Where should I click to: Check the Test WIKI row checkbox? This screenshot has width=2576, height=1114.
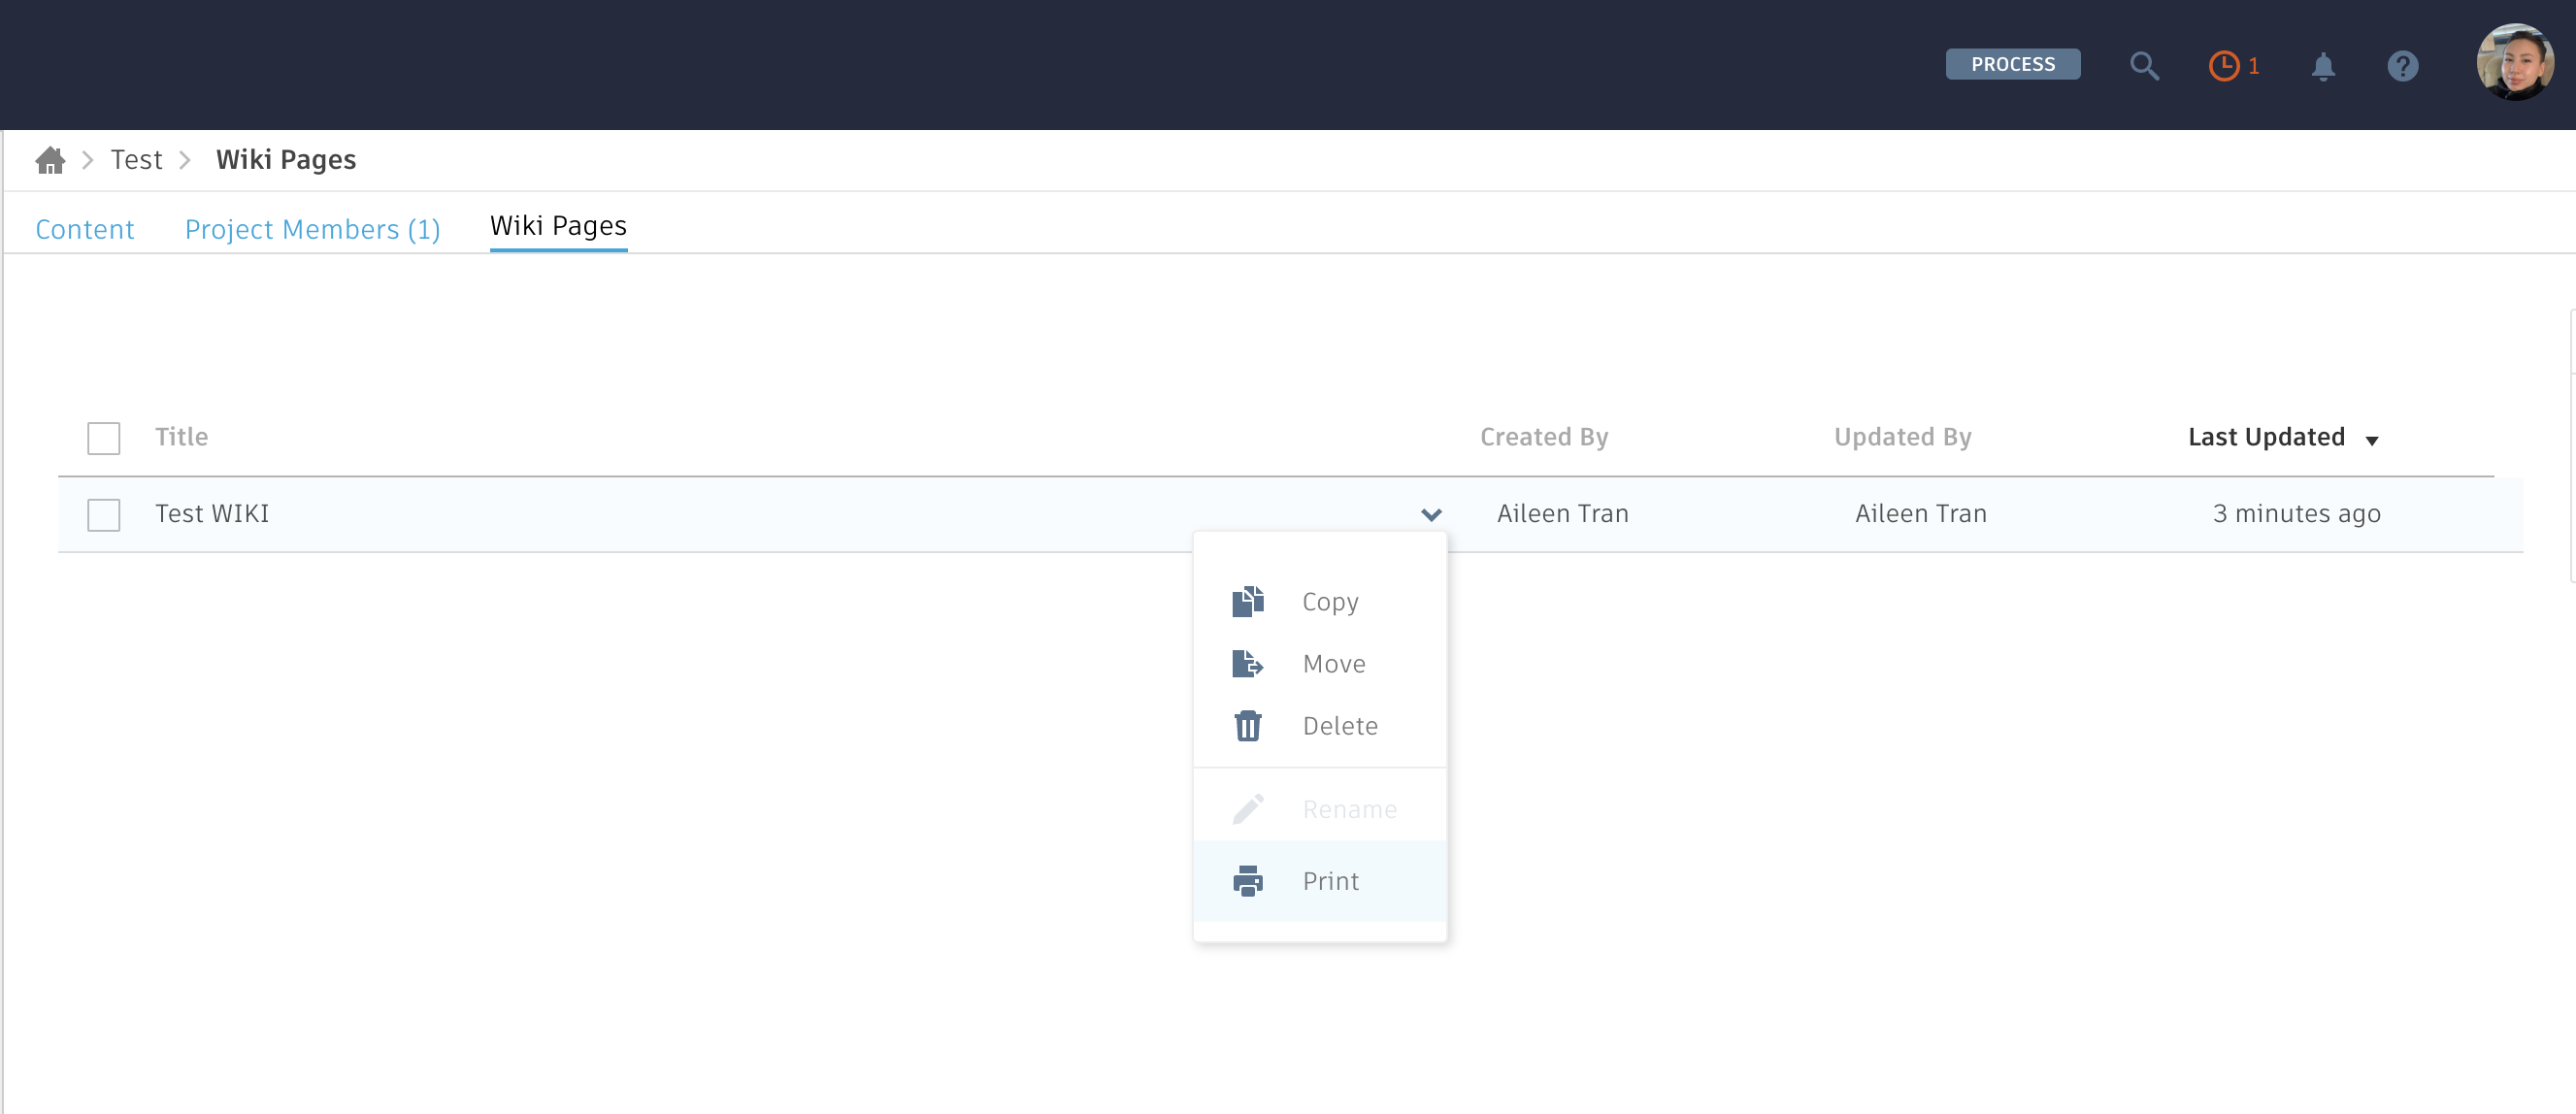(104, 514)
